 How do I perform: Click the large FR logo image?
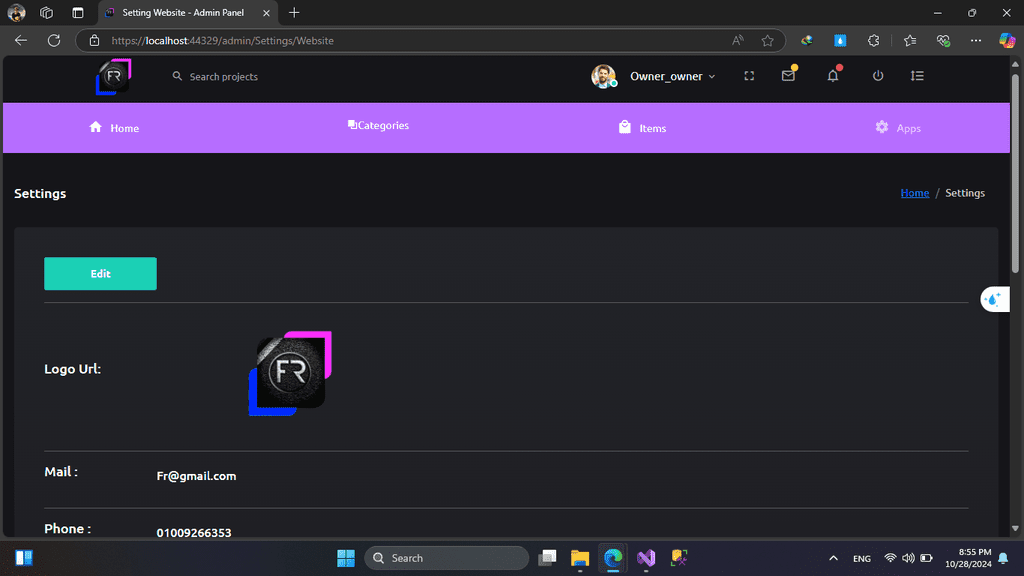click(x=290, y=373)
